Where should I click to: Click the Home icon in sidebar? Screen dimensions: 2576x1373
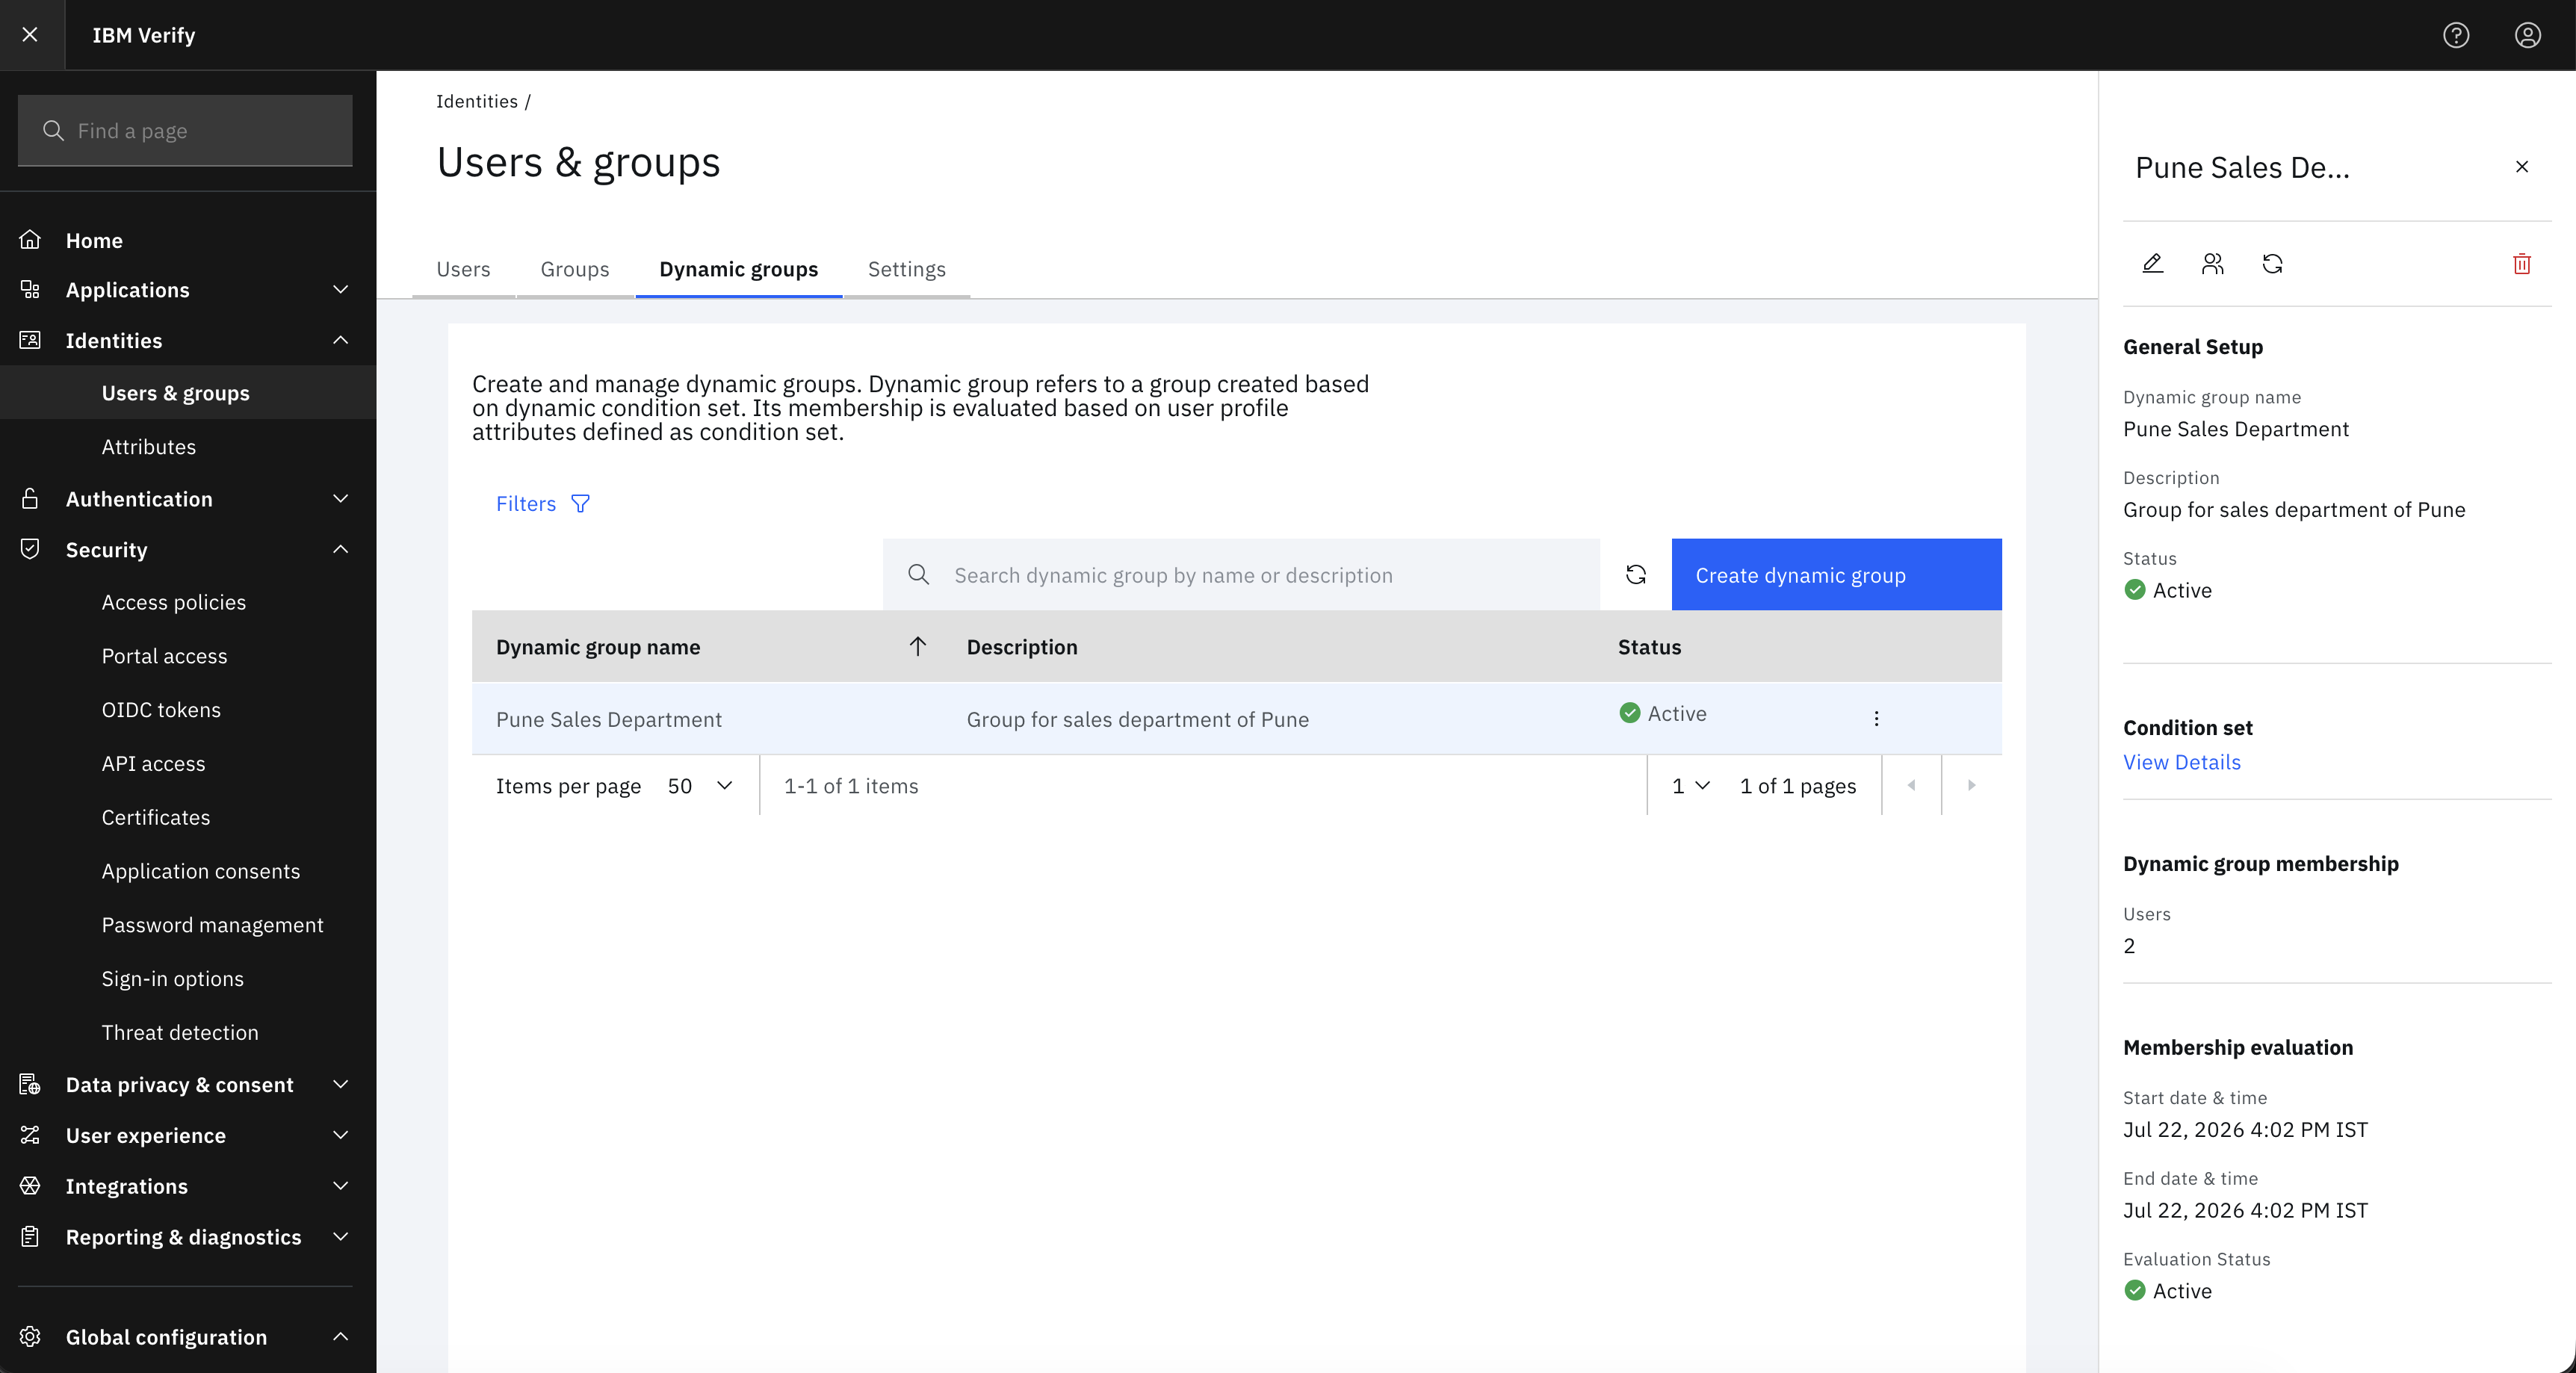tap(30, 240)
